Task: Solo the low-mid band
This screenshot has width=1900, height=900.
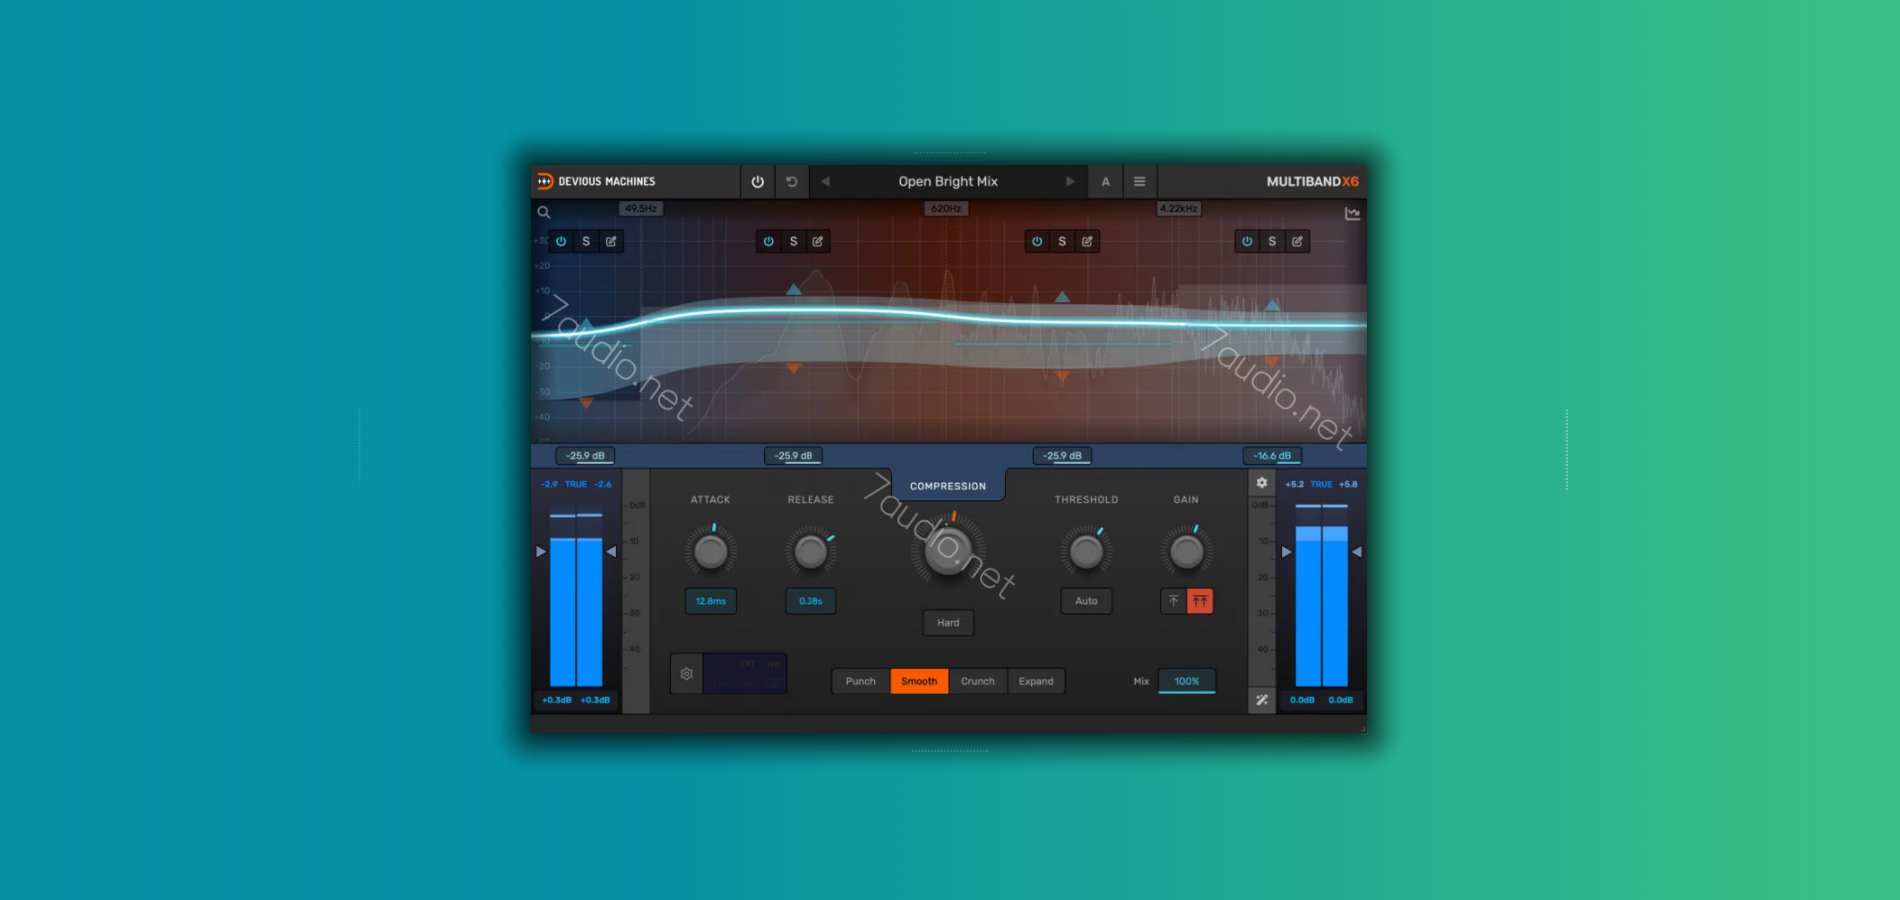Action: click(x=793, y=241)
